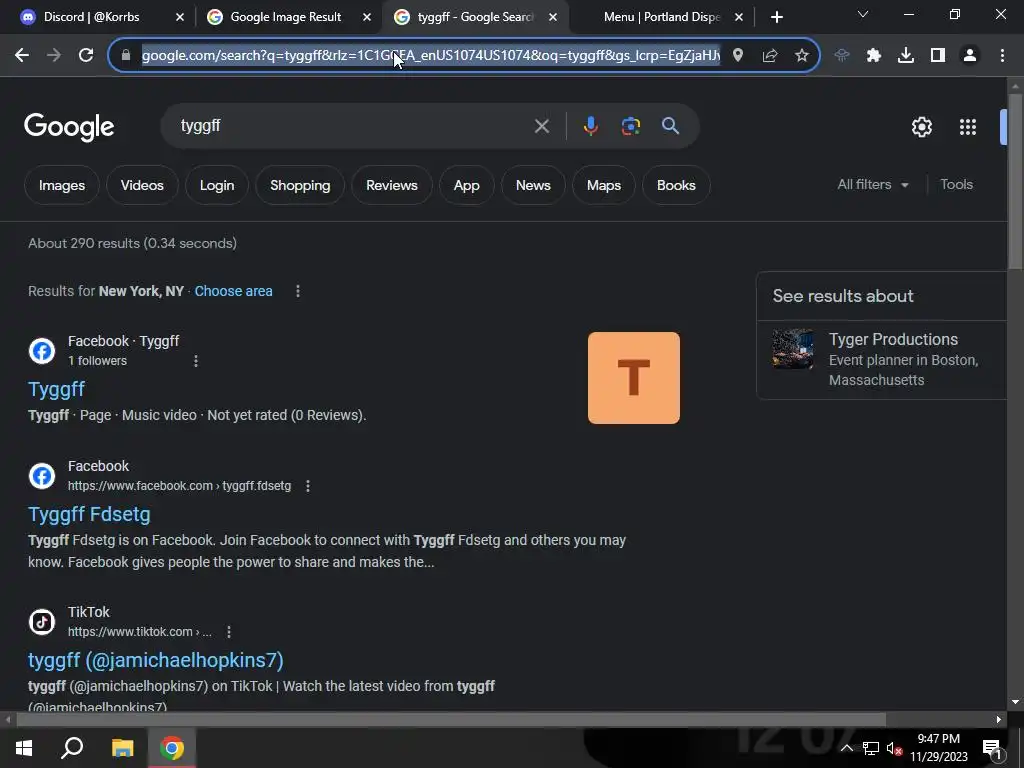This screenshot has width=1024, height=768.
Task: Open tyggff (@jamichaelhopkins7) TikTok result
Action: [156, 660]
